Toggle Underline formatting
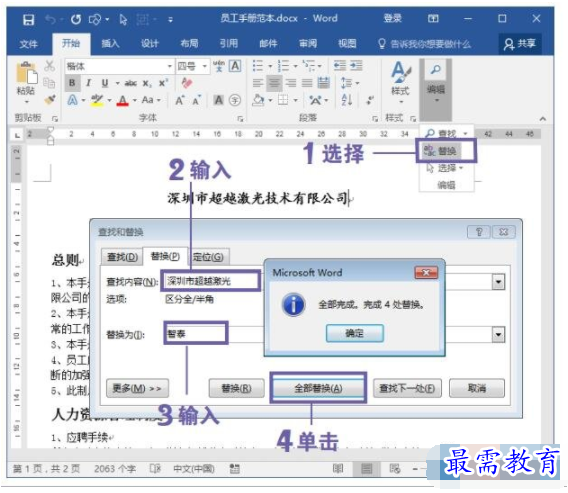This screenshot has width=568, height=493. tap(105, 83)
